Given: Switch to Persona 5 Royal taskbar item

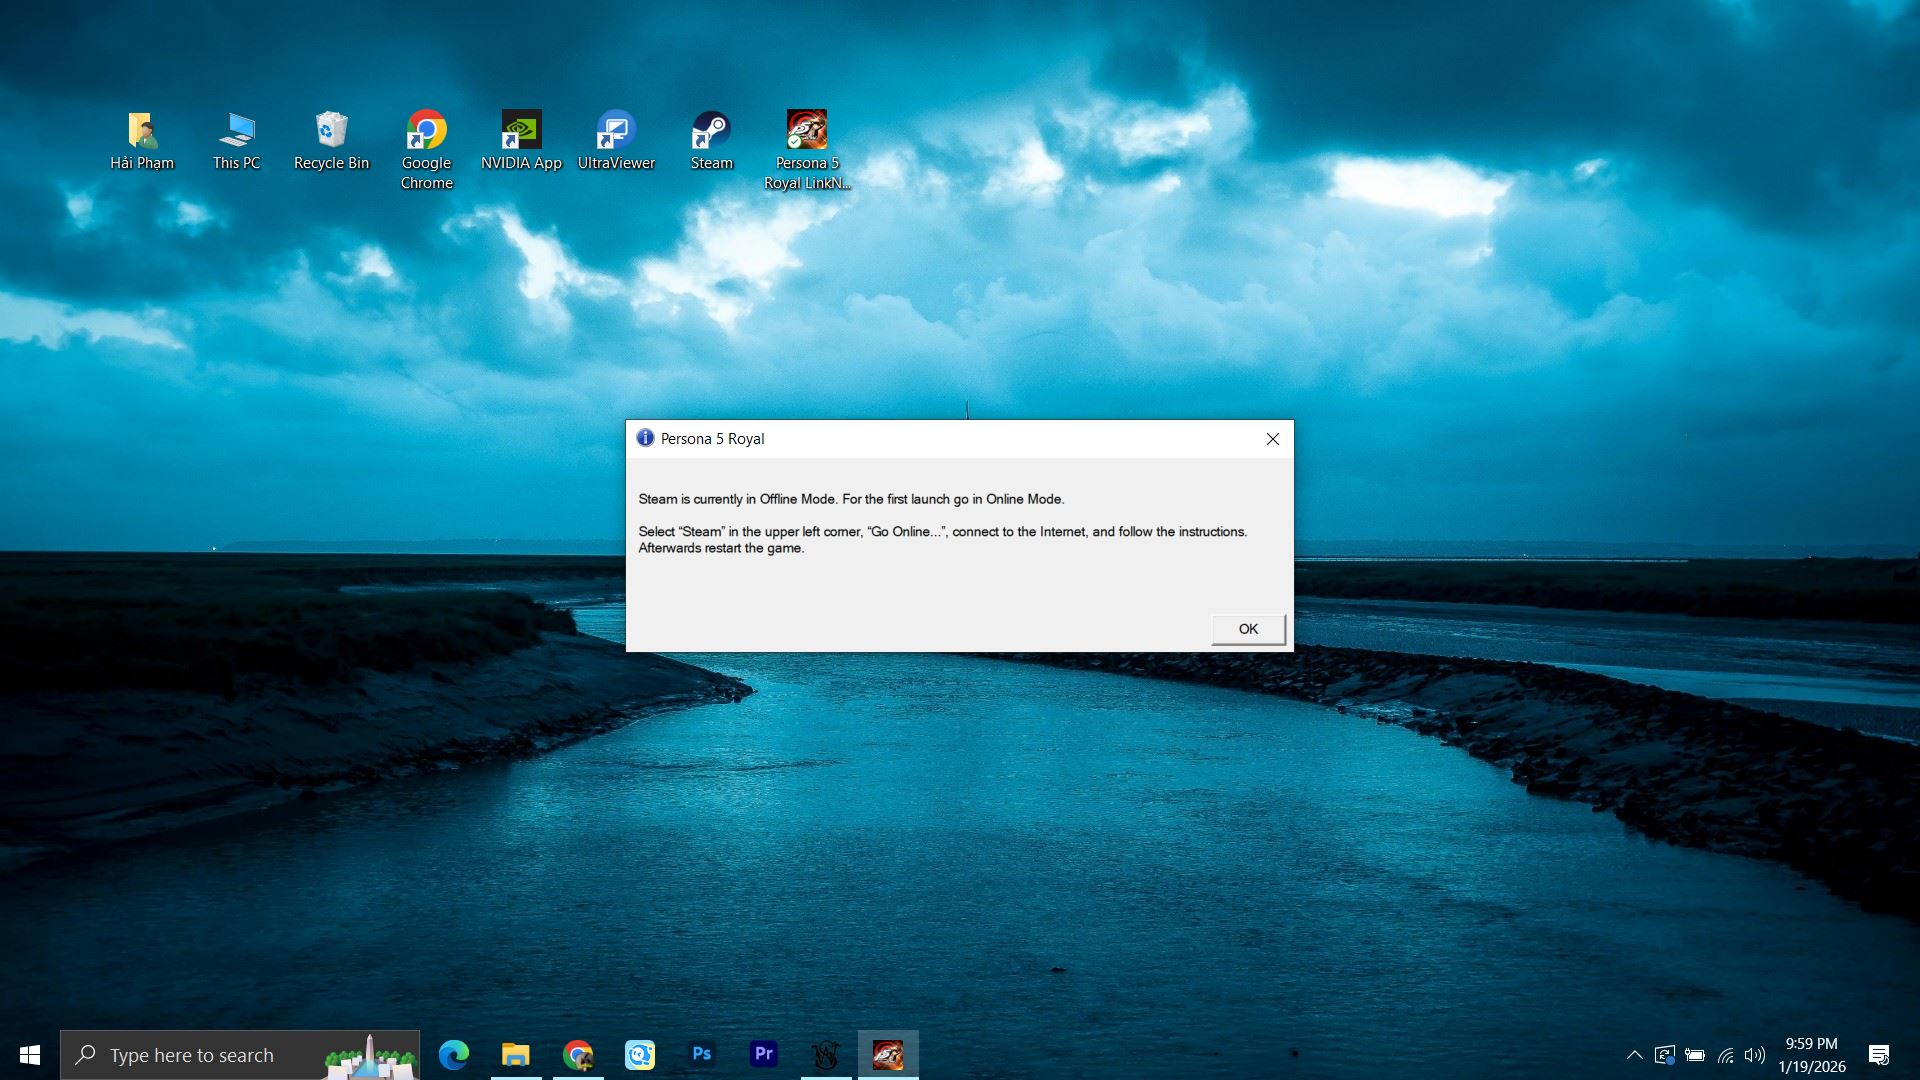Looking at the screenshot, I should [888, 1054].
